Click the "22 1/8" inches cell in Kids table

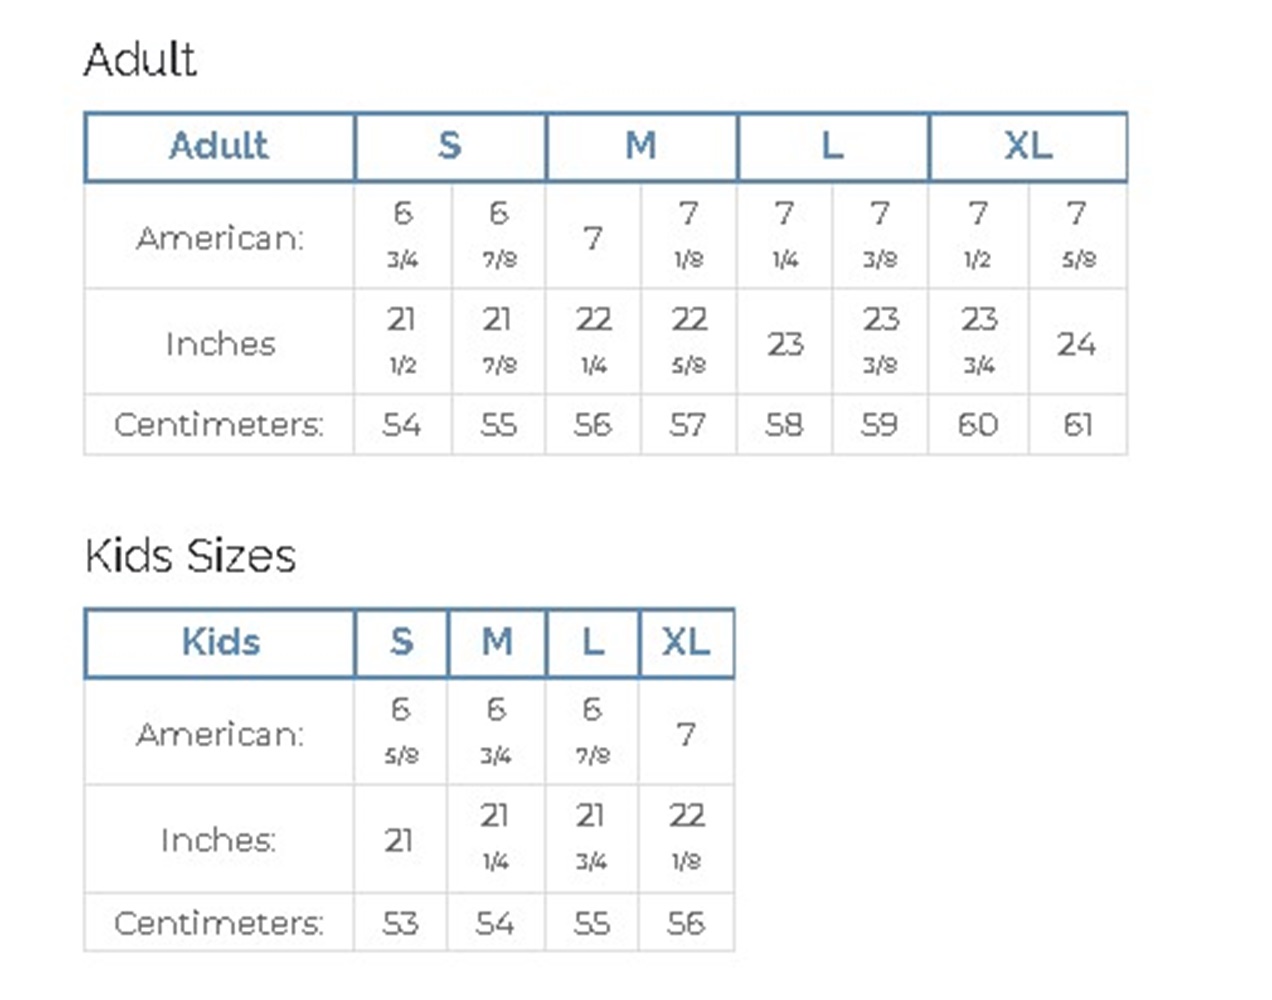coord(686,836)
